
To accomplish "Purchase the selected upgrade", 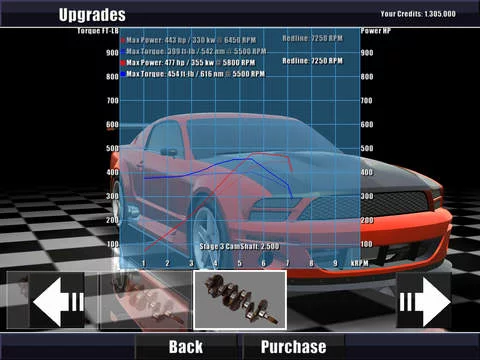I will (294, 347).
